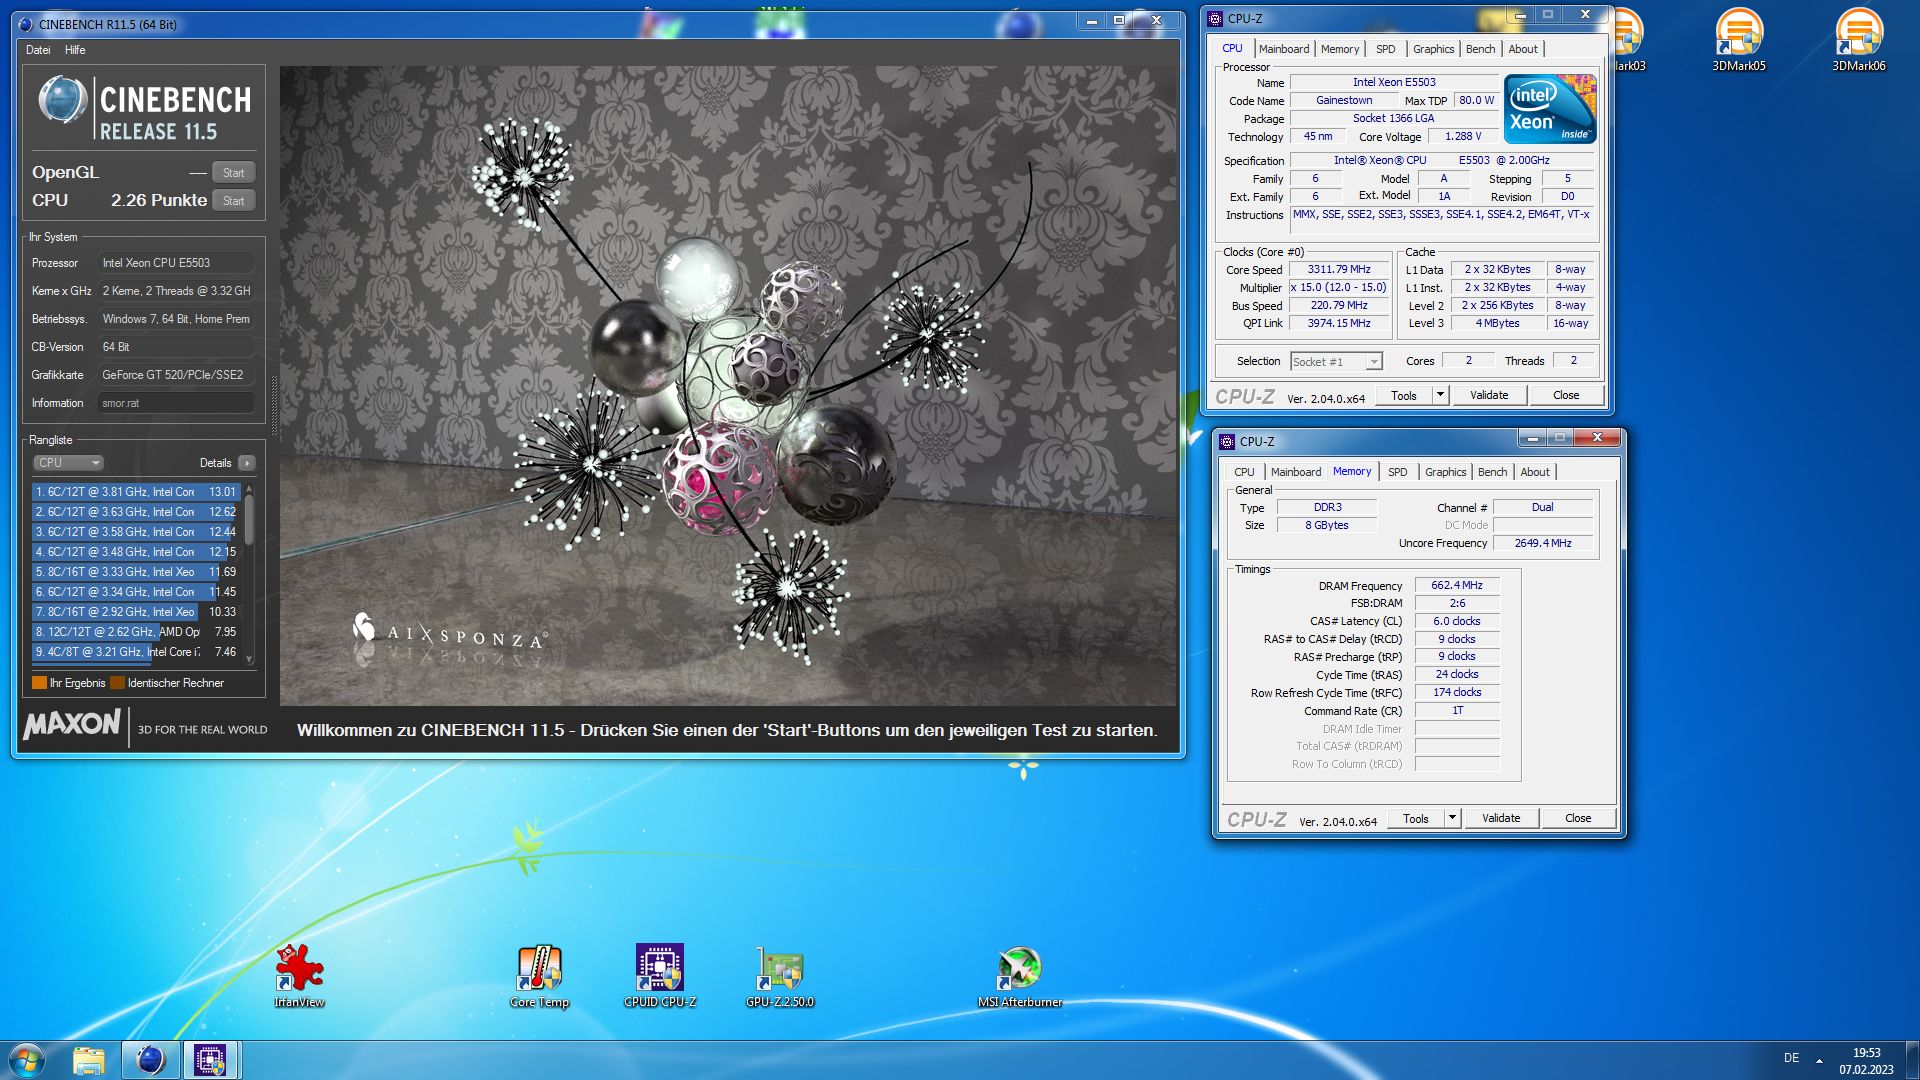Image resolution: width=1920 pixels, height=1080 pixels.
Task: Open GPU-Z 2.50.0 desktop shortcut
Action: pyautogui.click(x=779, y=975)
